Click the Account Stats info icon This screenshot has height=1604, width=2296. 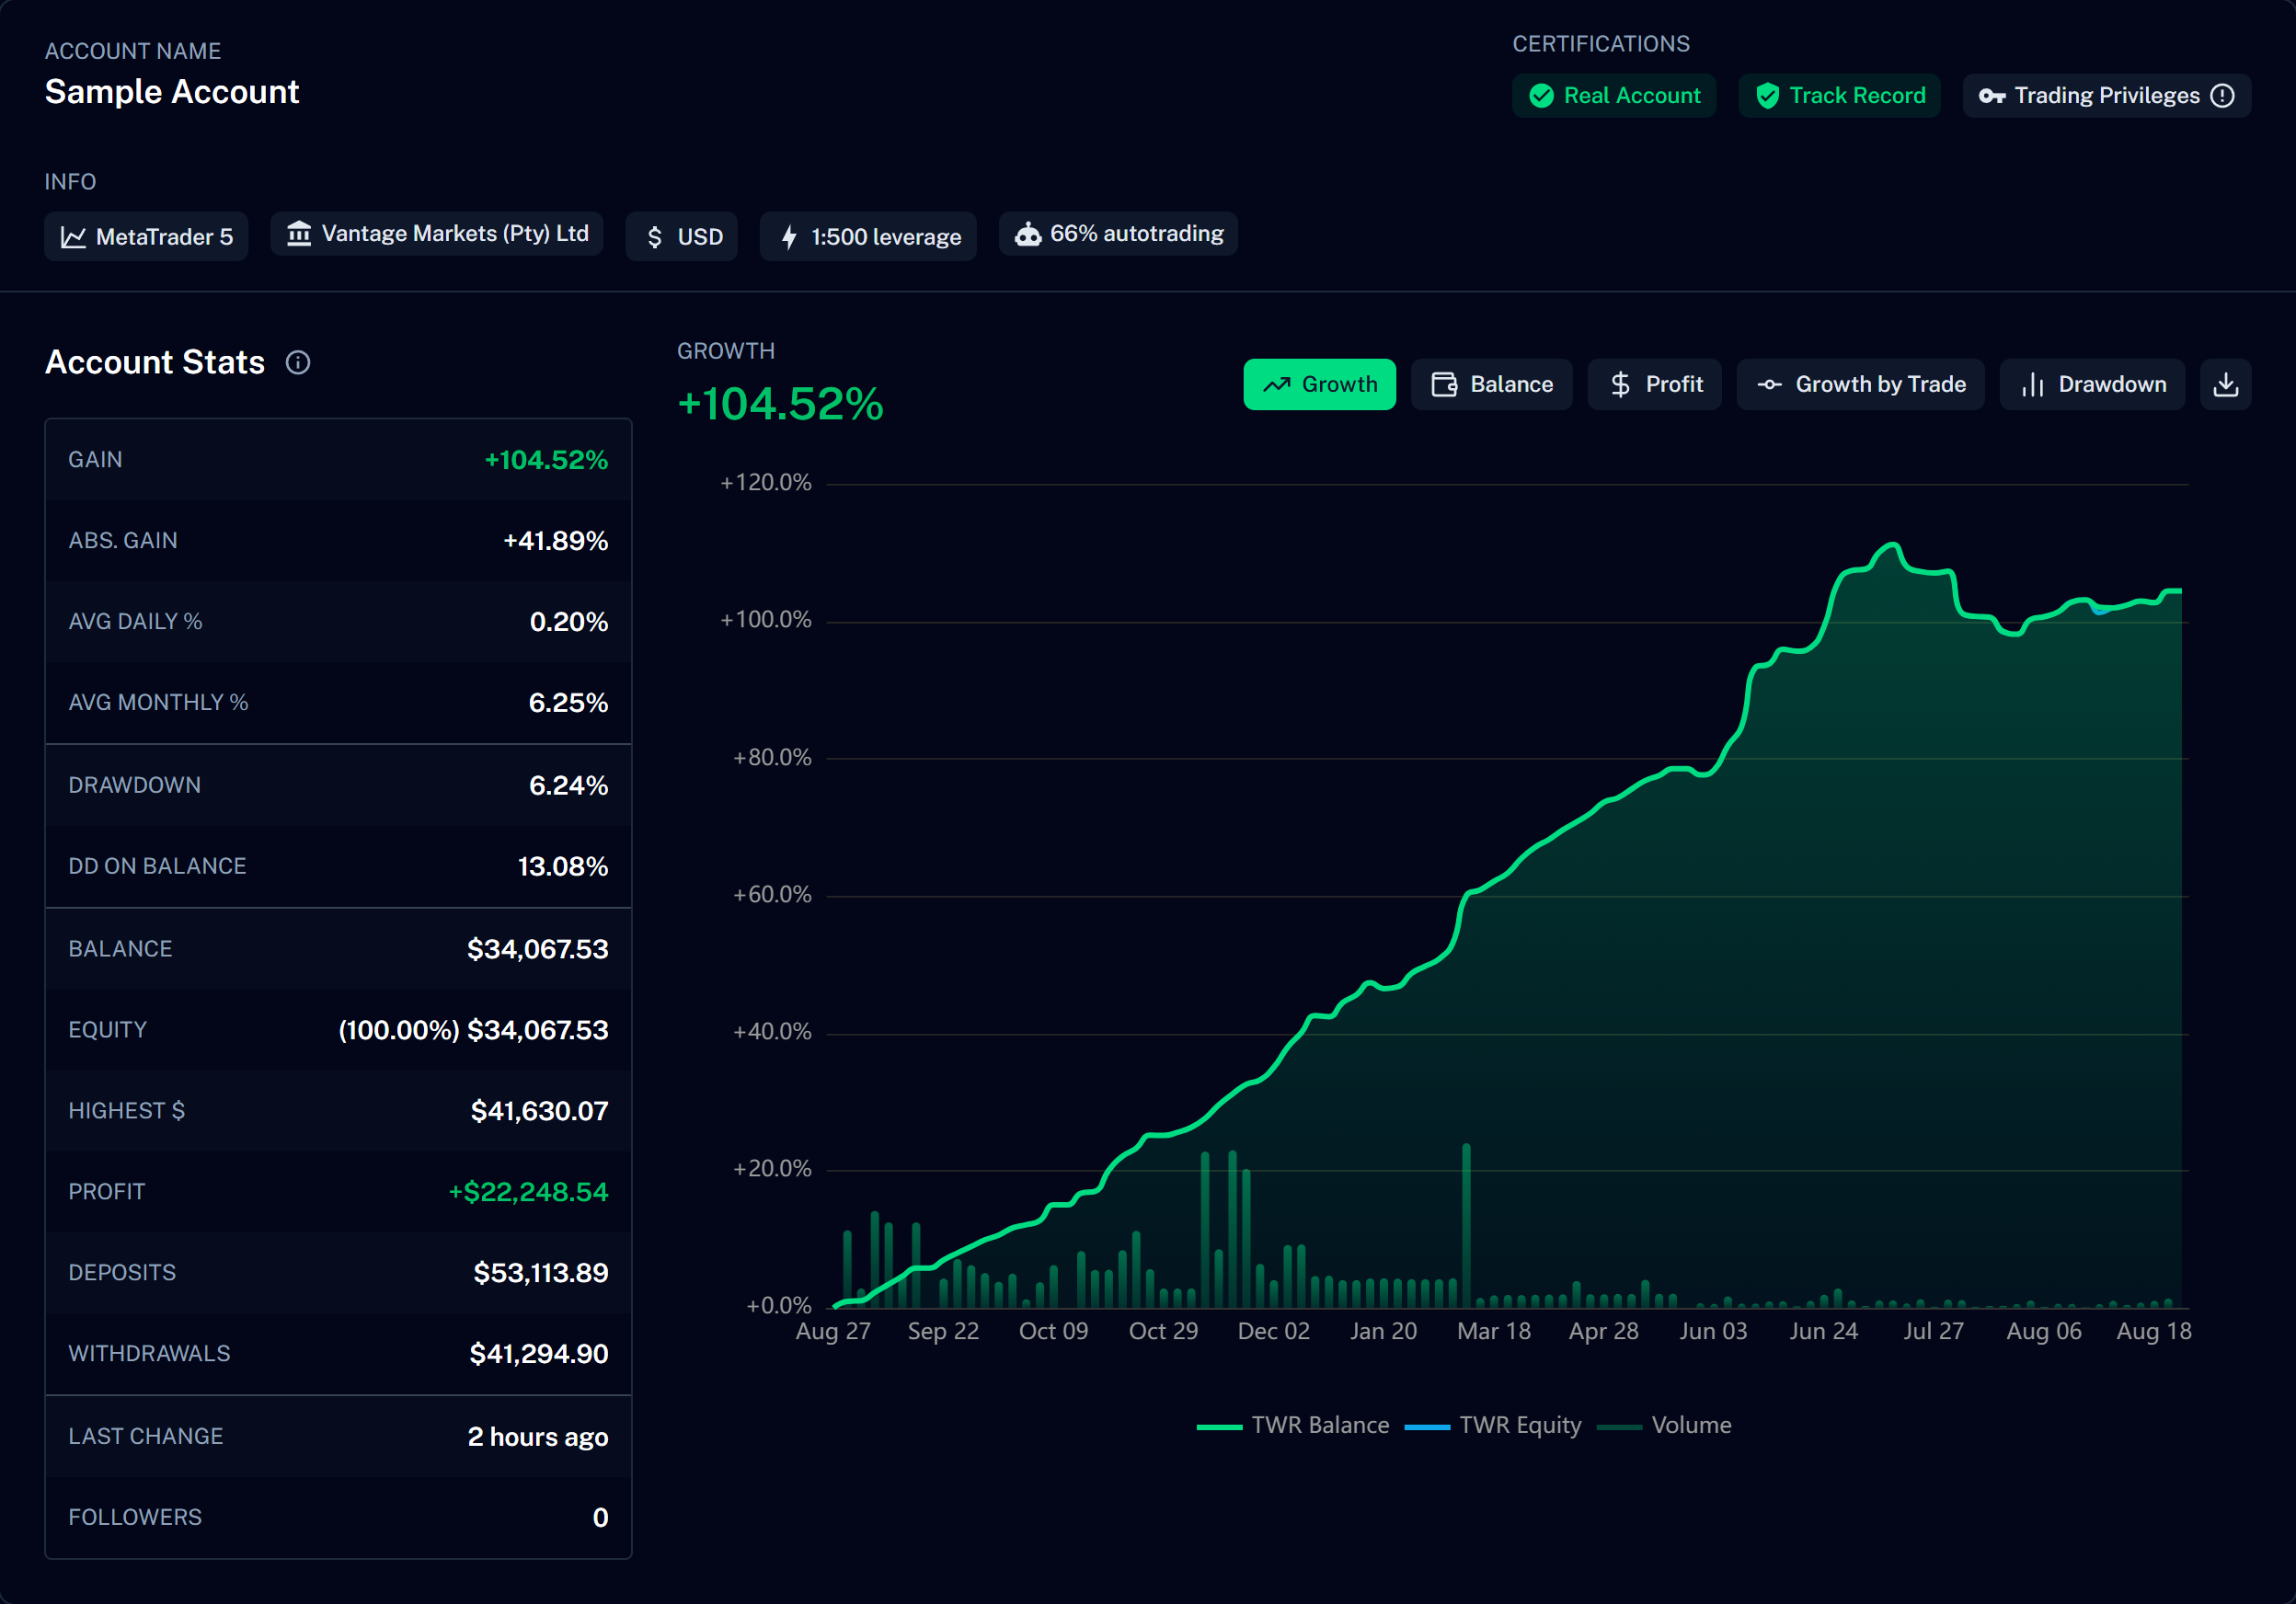point(298,363)
